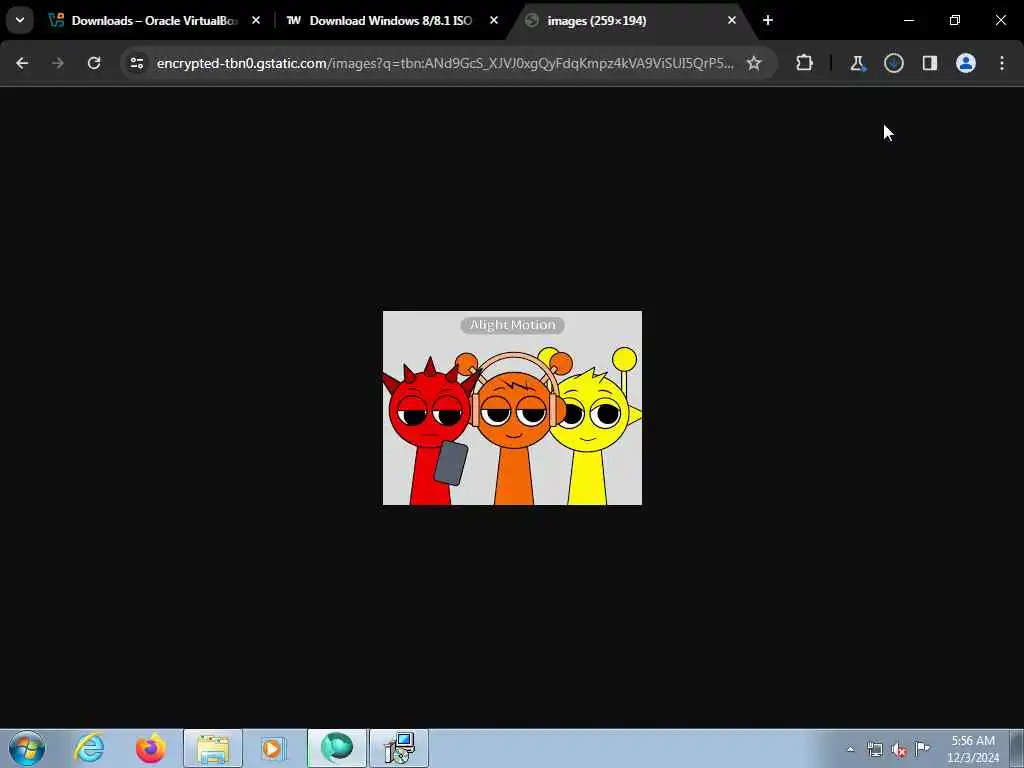Open the Windows Start menu
The height and width of the screenshot is (768, 1024).
point(27,748)
